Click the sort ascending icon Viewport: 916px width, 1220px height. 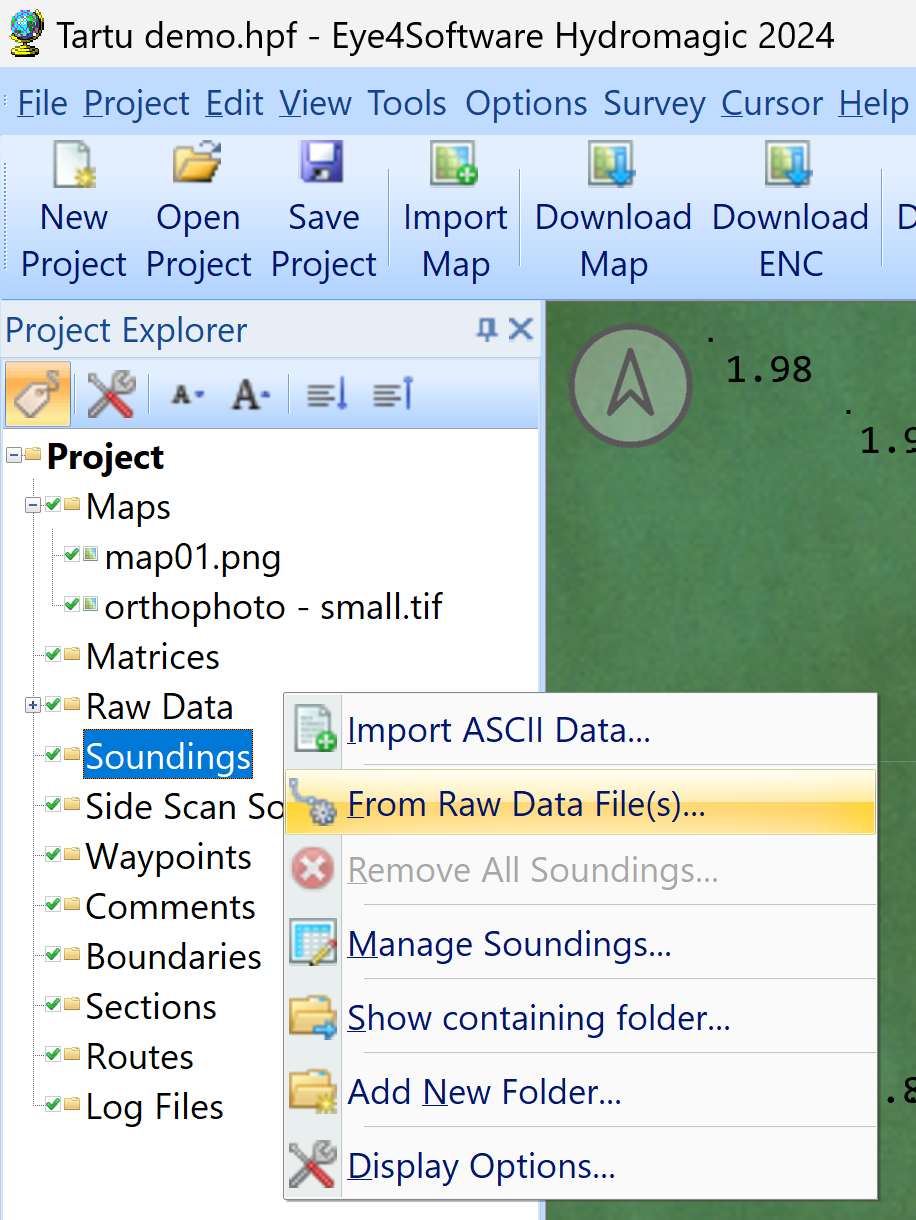tap(392, 395)
